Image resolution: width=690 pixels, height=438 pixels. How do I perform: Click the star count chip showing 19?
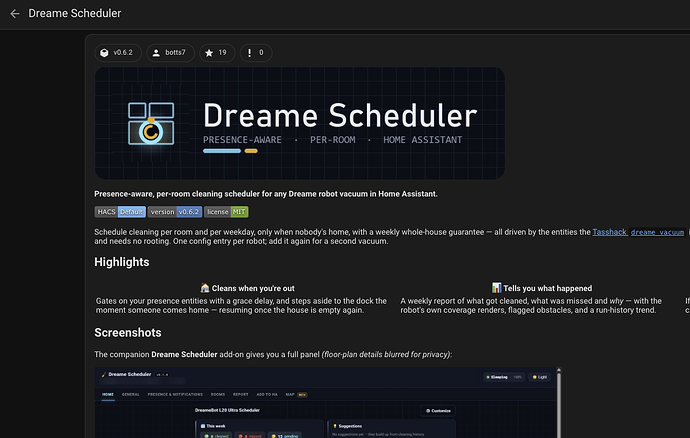click(217, 53)
